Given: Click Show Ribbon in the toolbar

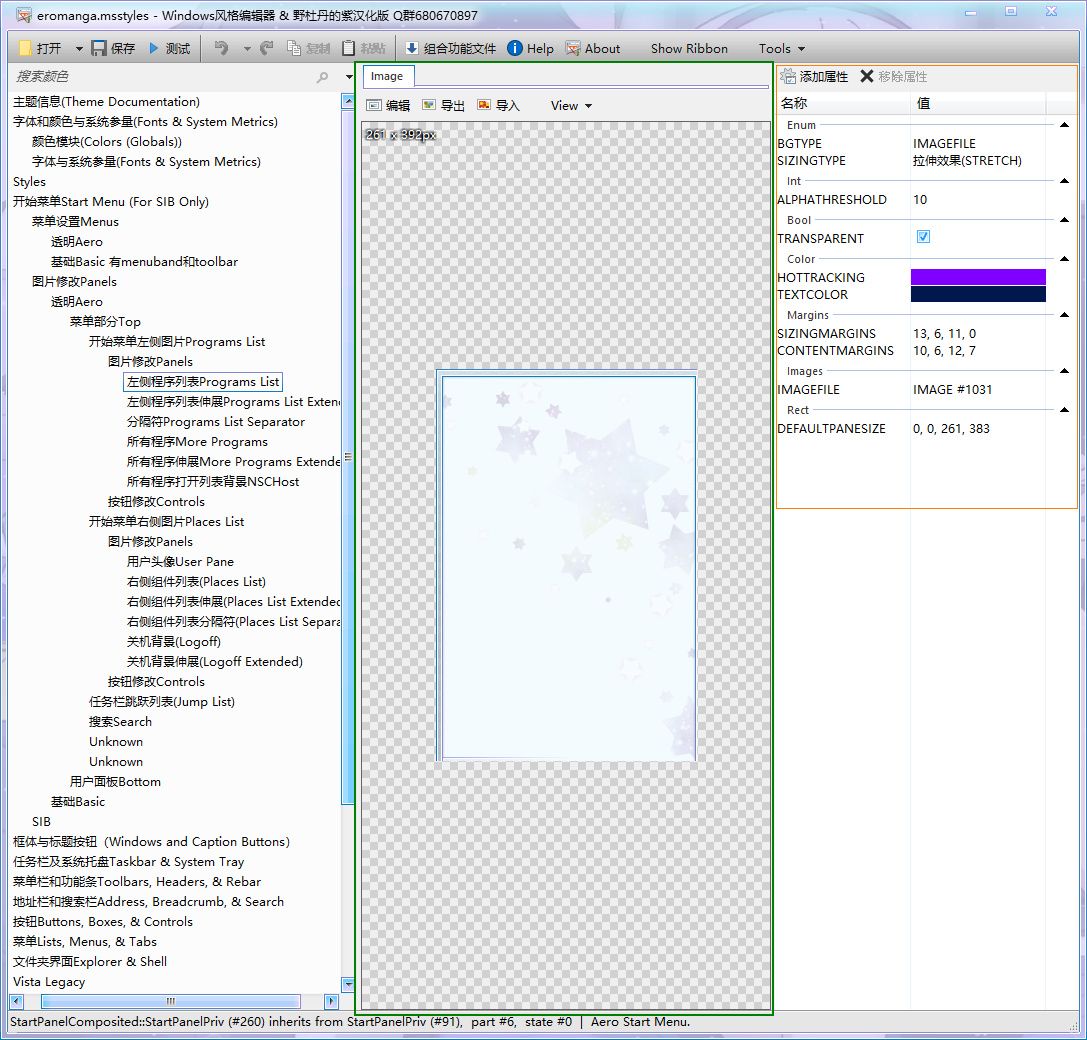Looking at the screenshot, I should coord(689,49).
